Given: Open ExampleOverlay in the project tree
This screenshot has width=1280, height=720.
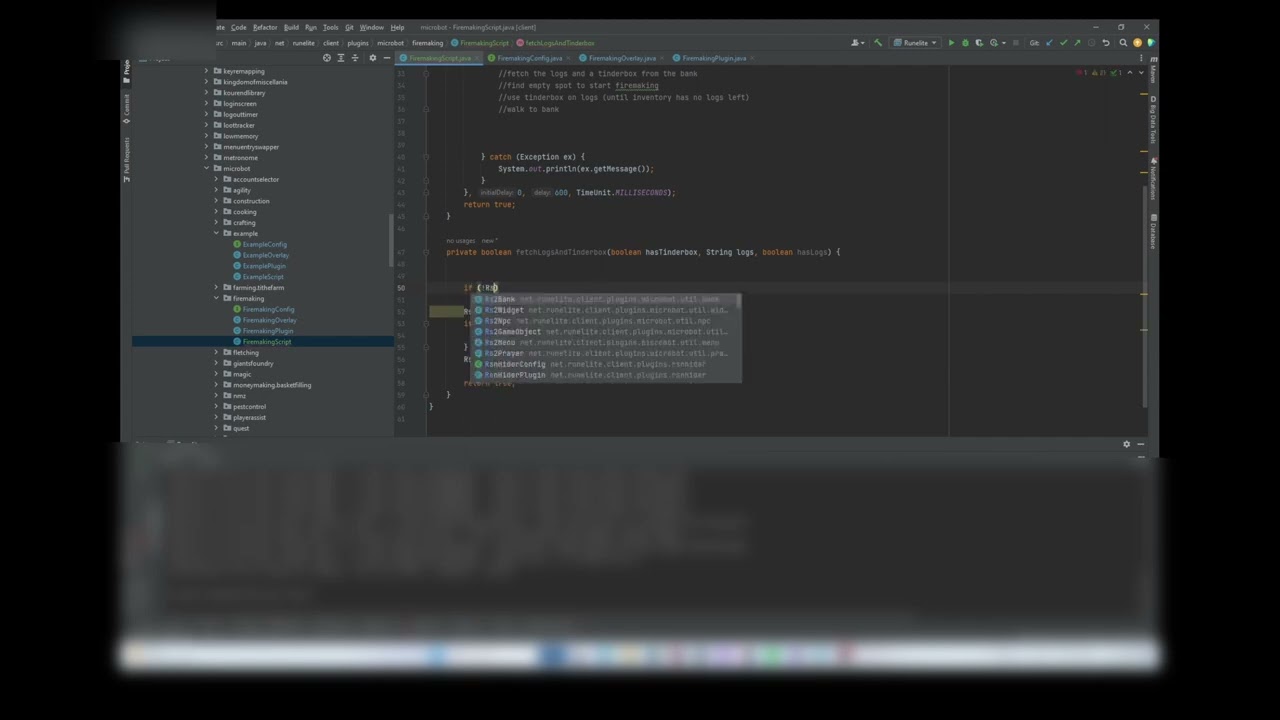Looking at the screenshot, I should coord(265,255).
